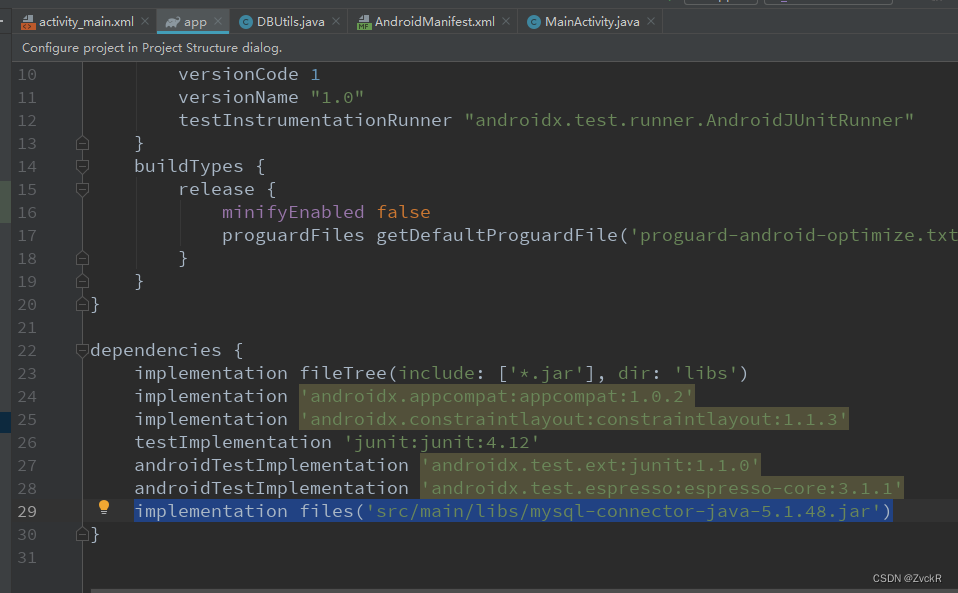Click the 'androidx.test.espresso:espresso-core:3.1.1' dependency string

[662, 489]
